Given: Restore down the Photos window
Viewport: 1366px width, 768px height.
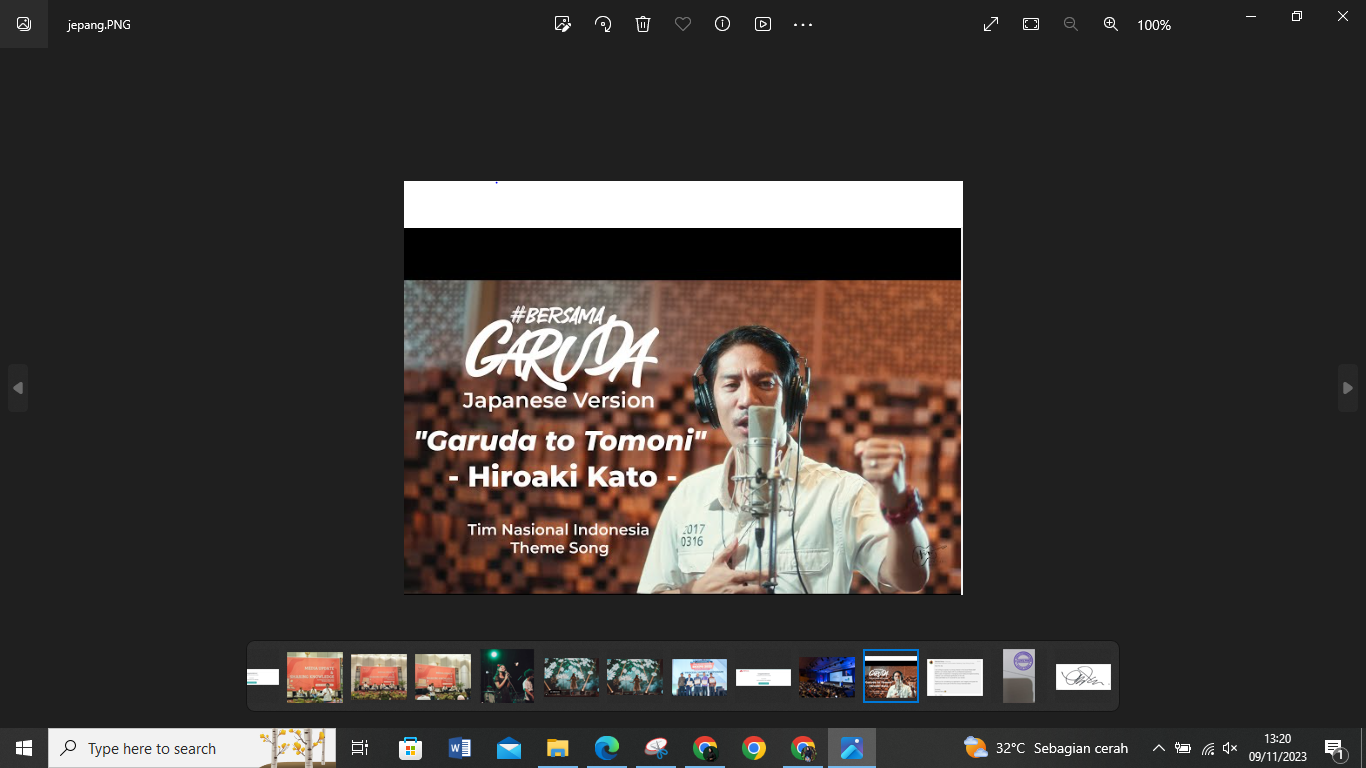Looking at the screenshot, I should pos(1297,16).
